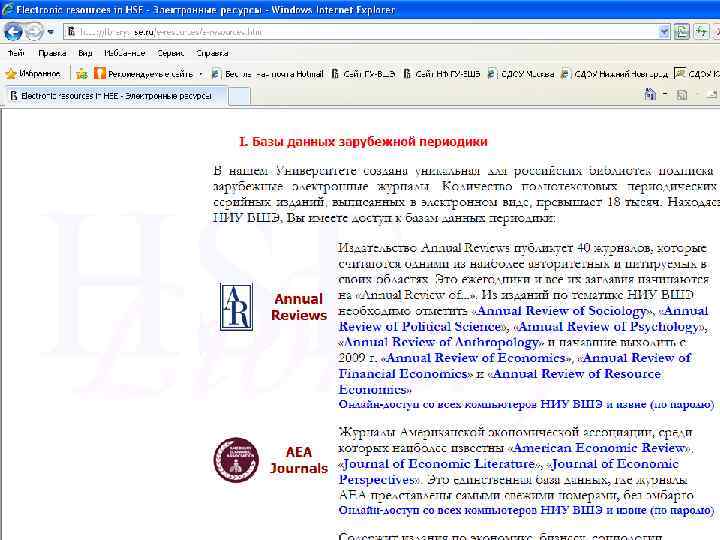The image size is (720, 540).
Task: Click online access link under AEA Journals
Action: coord(526,510)
